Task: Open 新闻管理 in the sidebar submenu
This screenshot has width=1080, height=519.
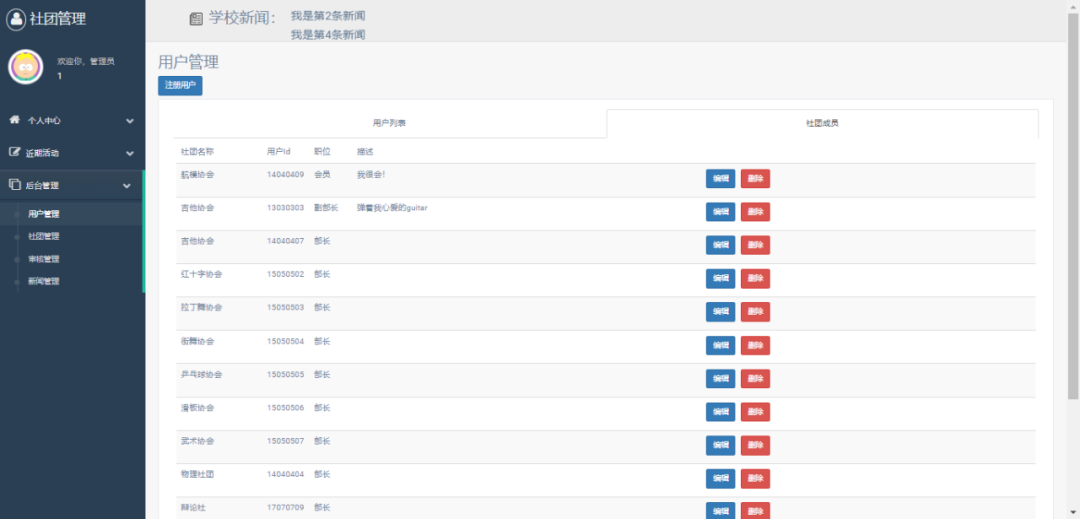Action: 43,281
